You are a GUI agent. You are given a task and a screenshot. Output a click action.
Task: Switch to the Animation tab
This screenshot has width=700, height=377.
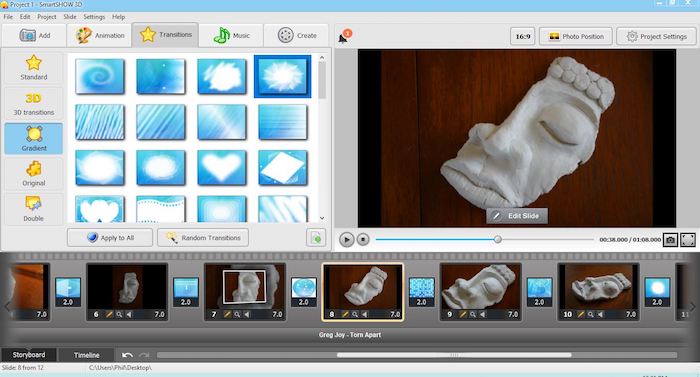click(100, 35)
